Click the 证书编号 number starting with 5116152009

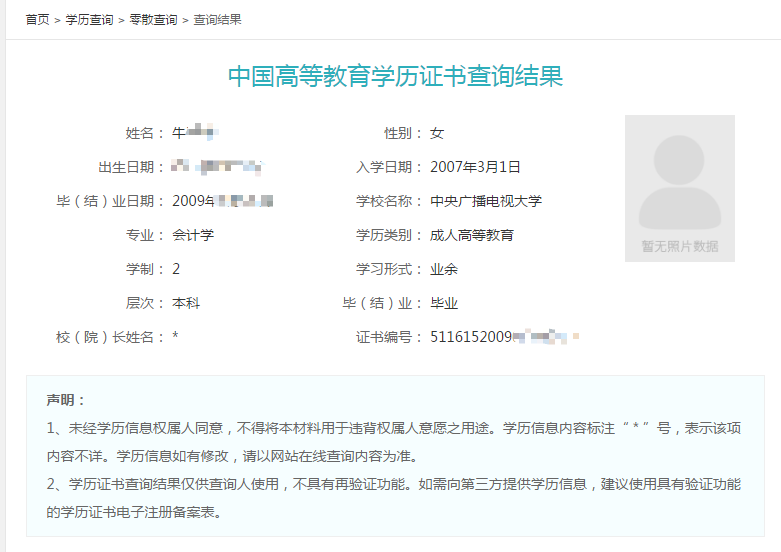tap(472, 337)
